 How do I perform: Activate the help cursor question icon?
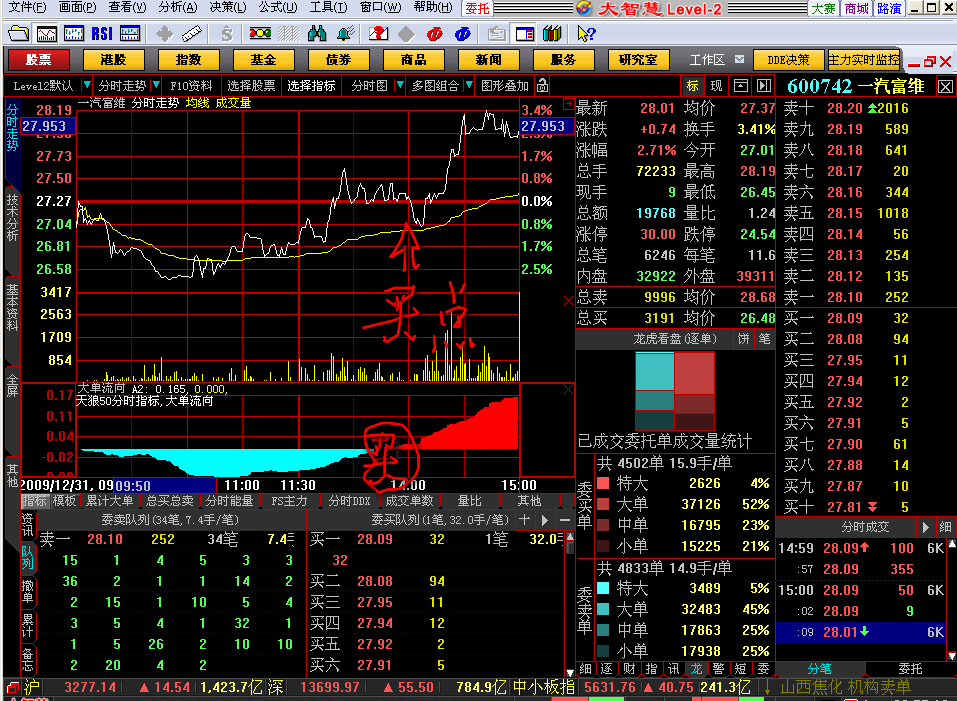click(585, 34)
